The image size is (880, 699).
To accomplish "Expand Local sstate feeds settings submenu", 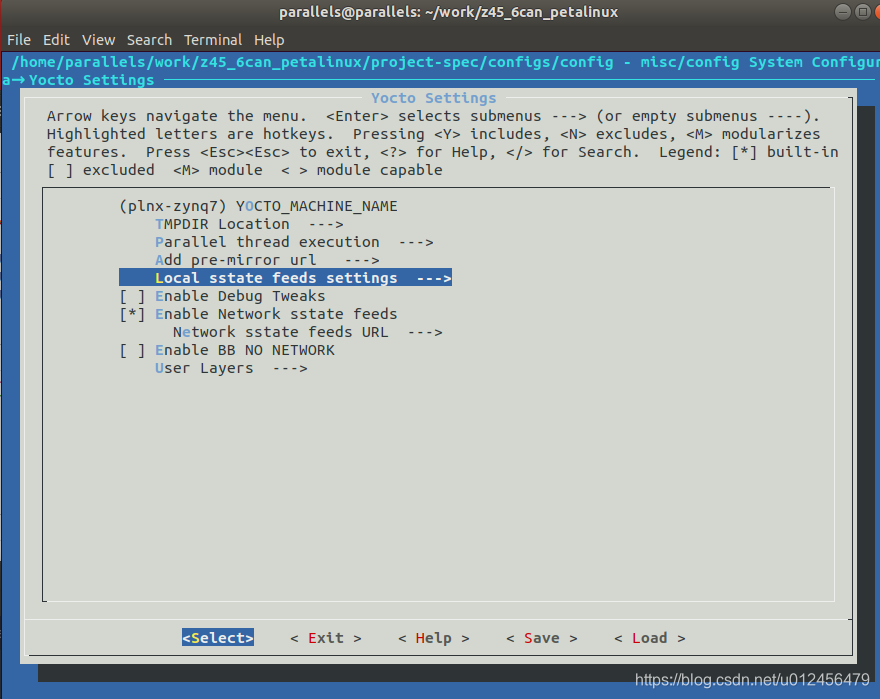I will point(285,278).
